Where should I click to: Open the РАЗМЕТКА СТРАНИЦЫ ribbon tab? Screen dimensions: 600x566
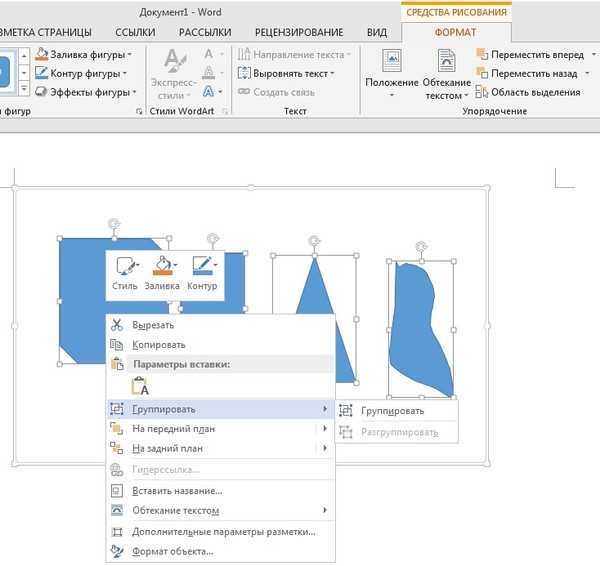tap(45, 32)
